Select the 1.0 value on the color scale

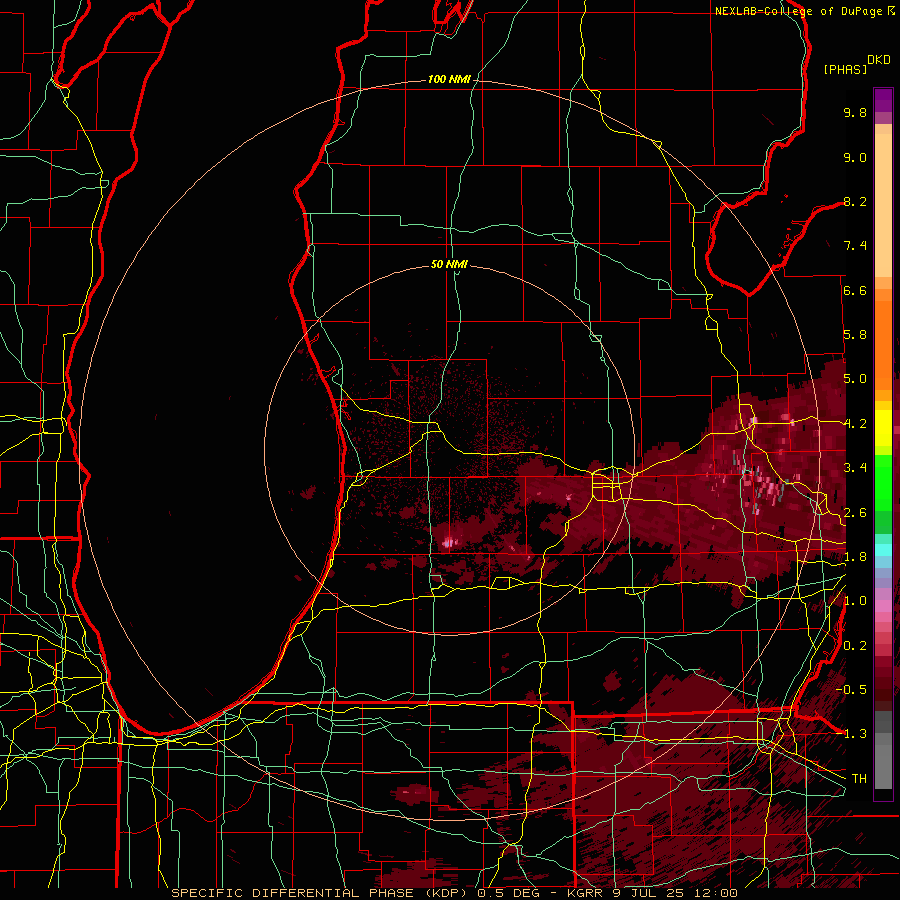(x=855, y=601)
